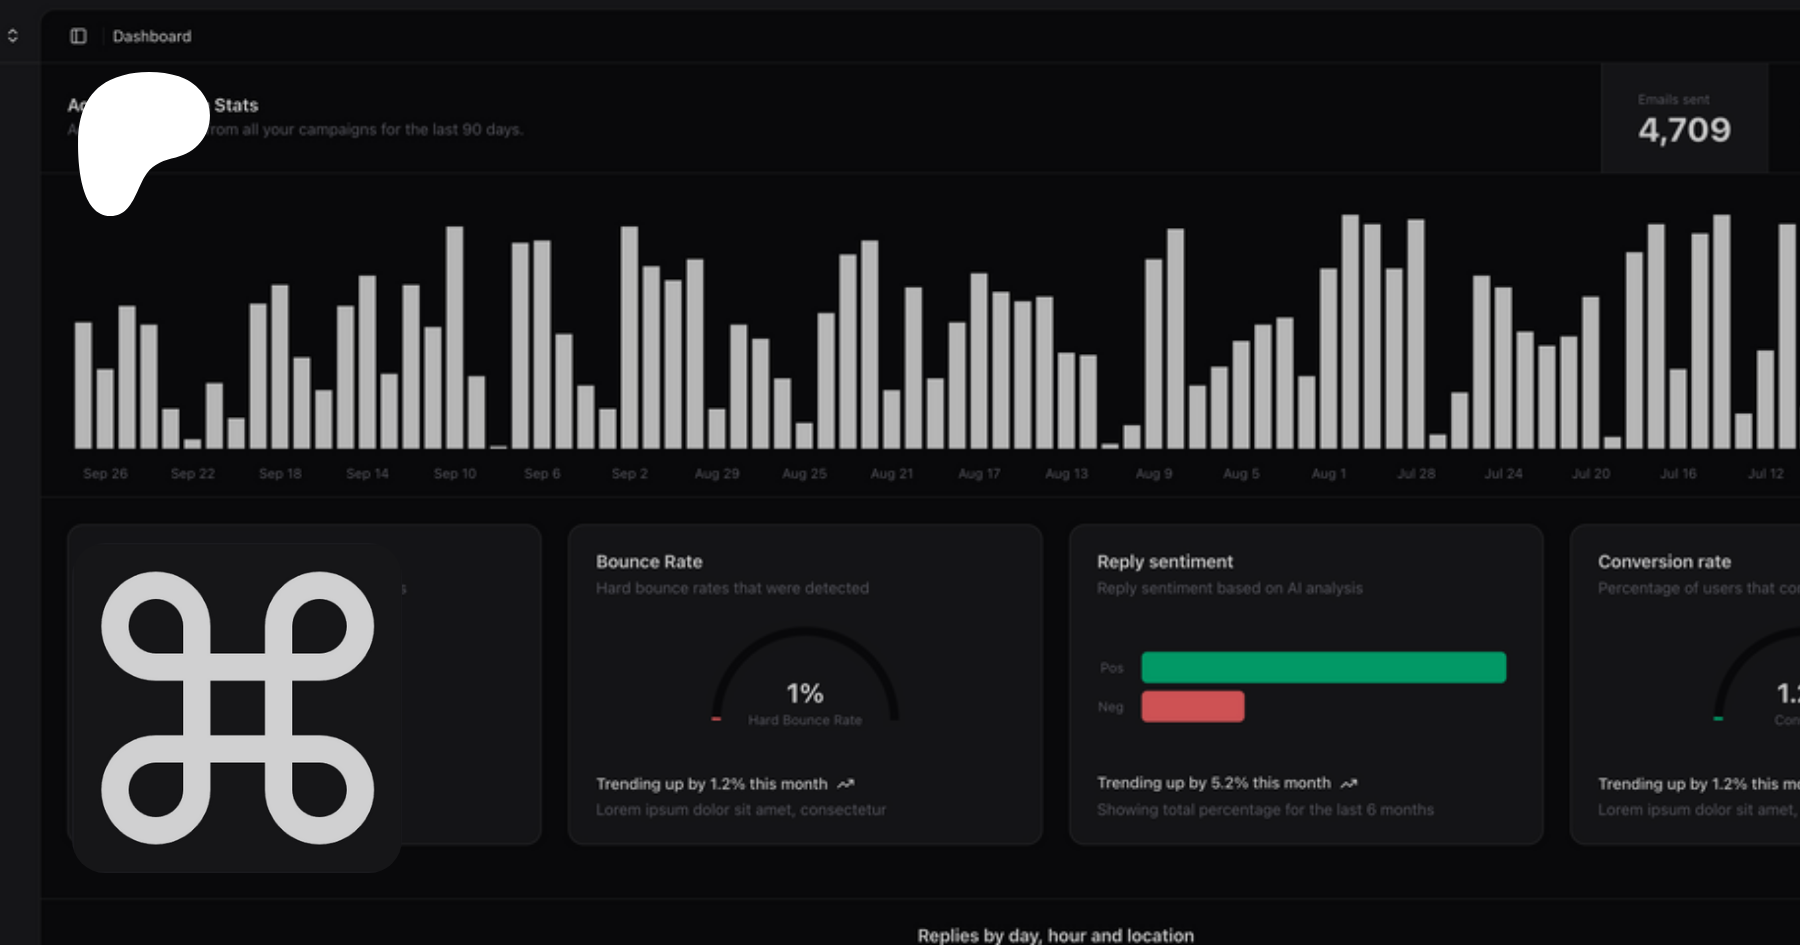
Task: Select the Aug 1 label on chart axis
Action: (x=1328, y=474)
